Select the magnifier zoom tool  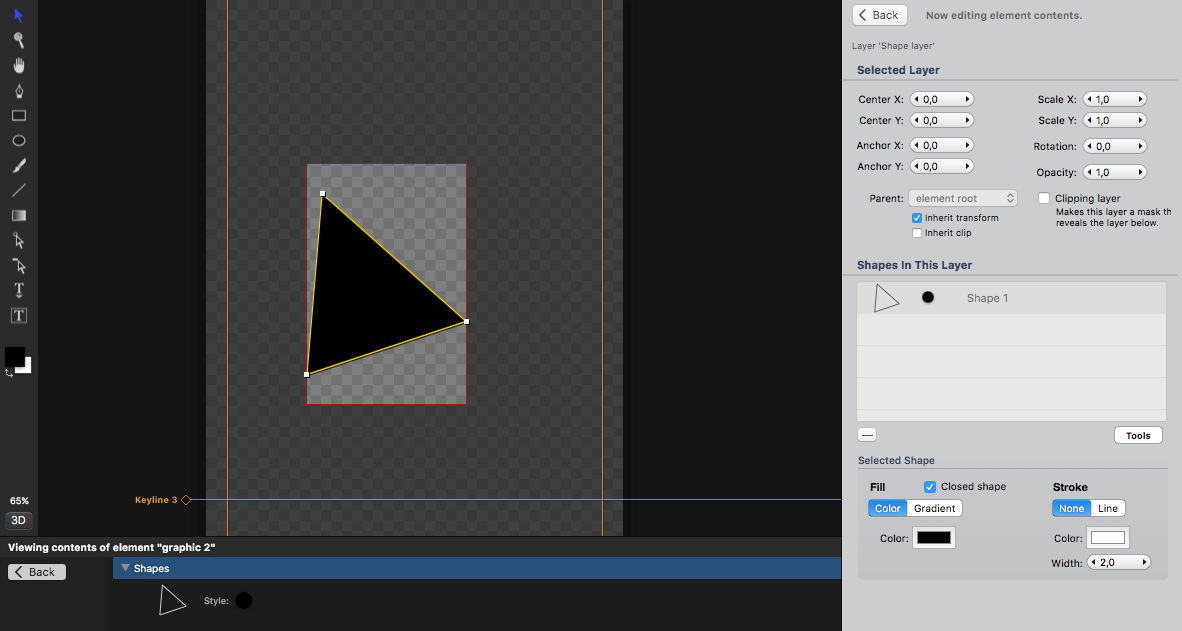pyautogui.click(x=19, y=40)
